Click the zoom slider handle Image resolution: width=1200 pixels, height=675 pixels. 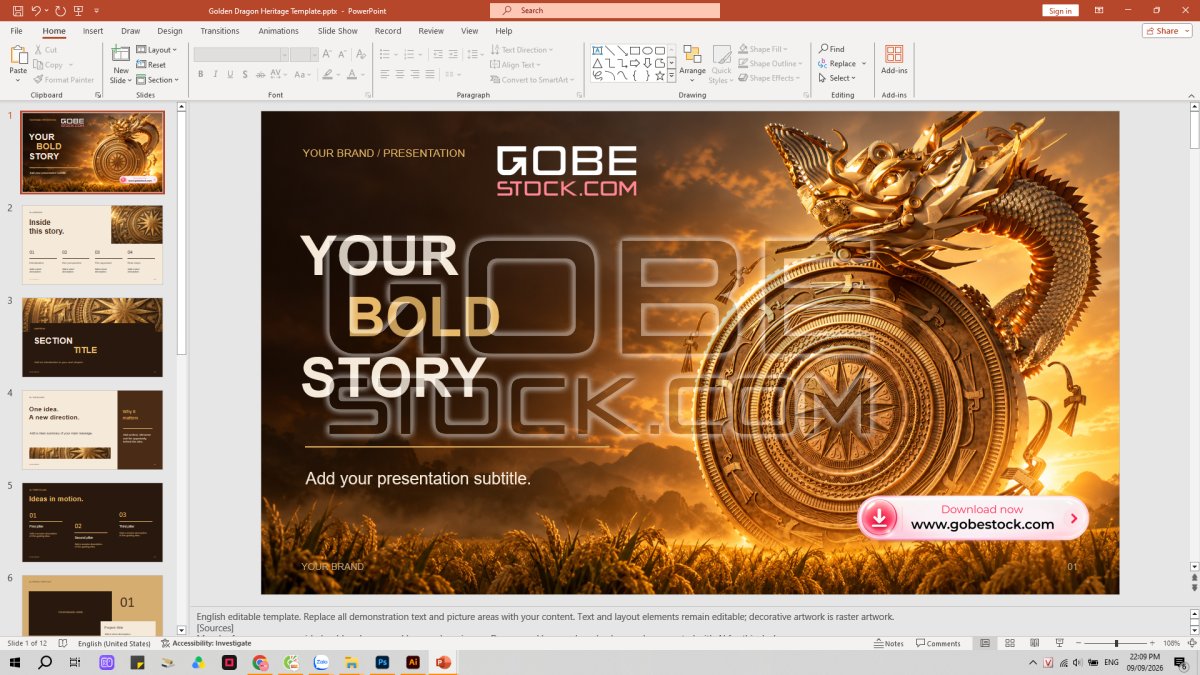(1117, 643)
